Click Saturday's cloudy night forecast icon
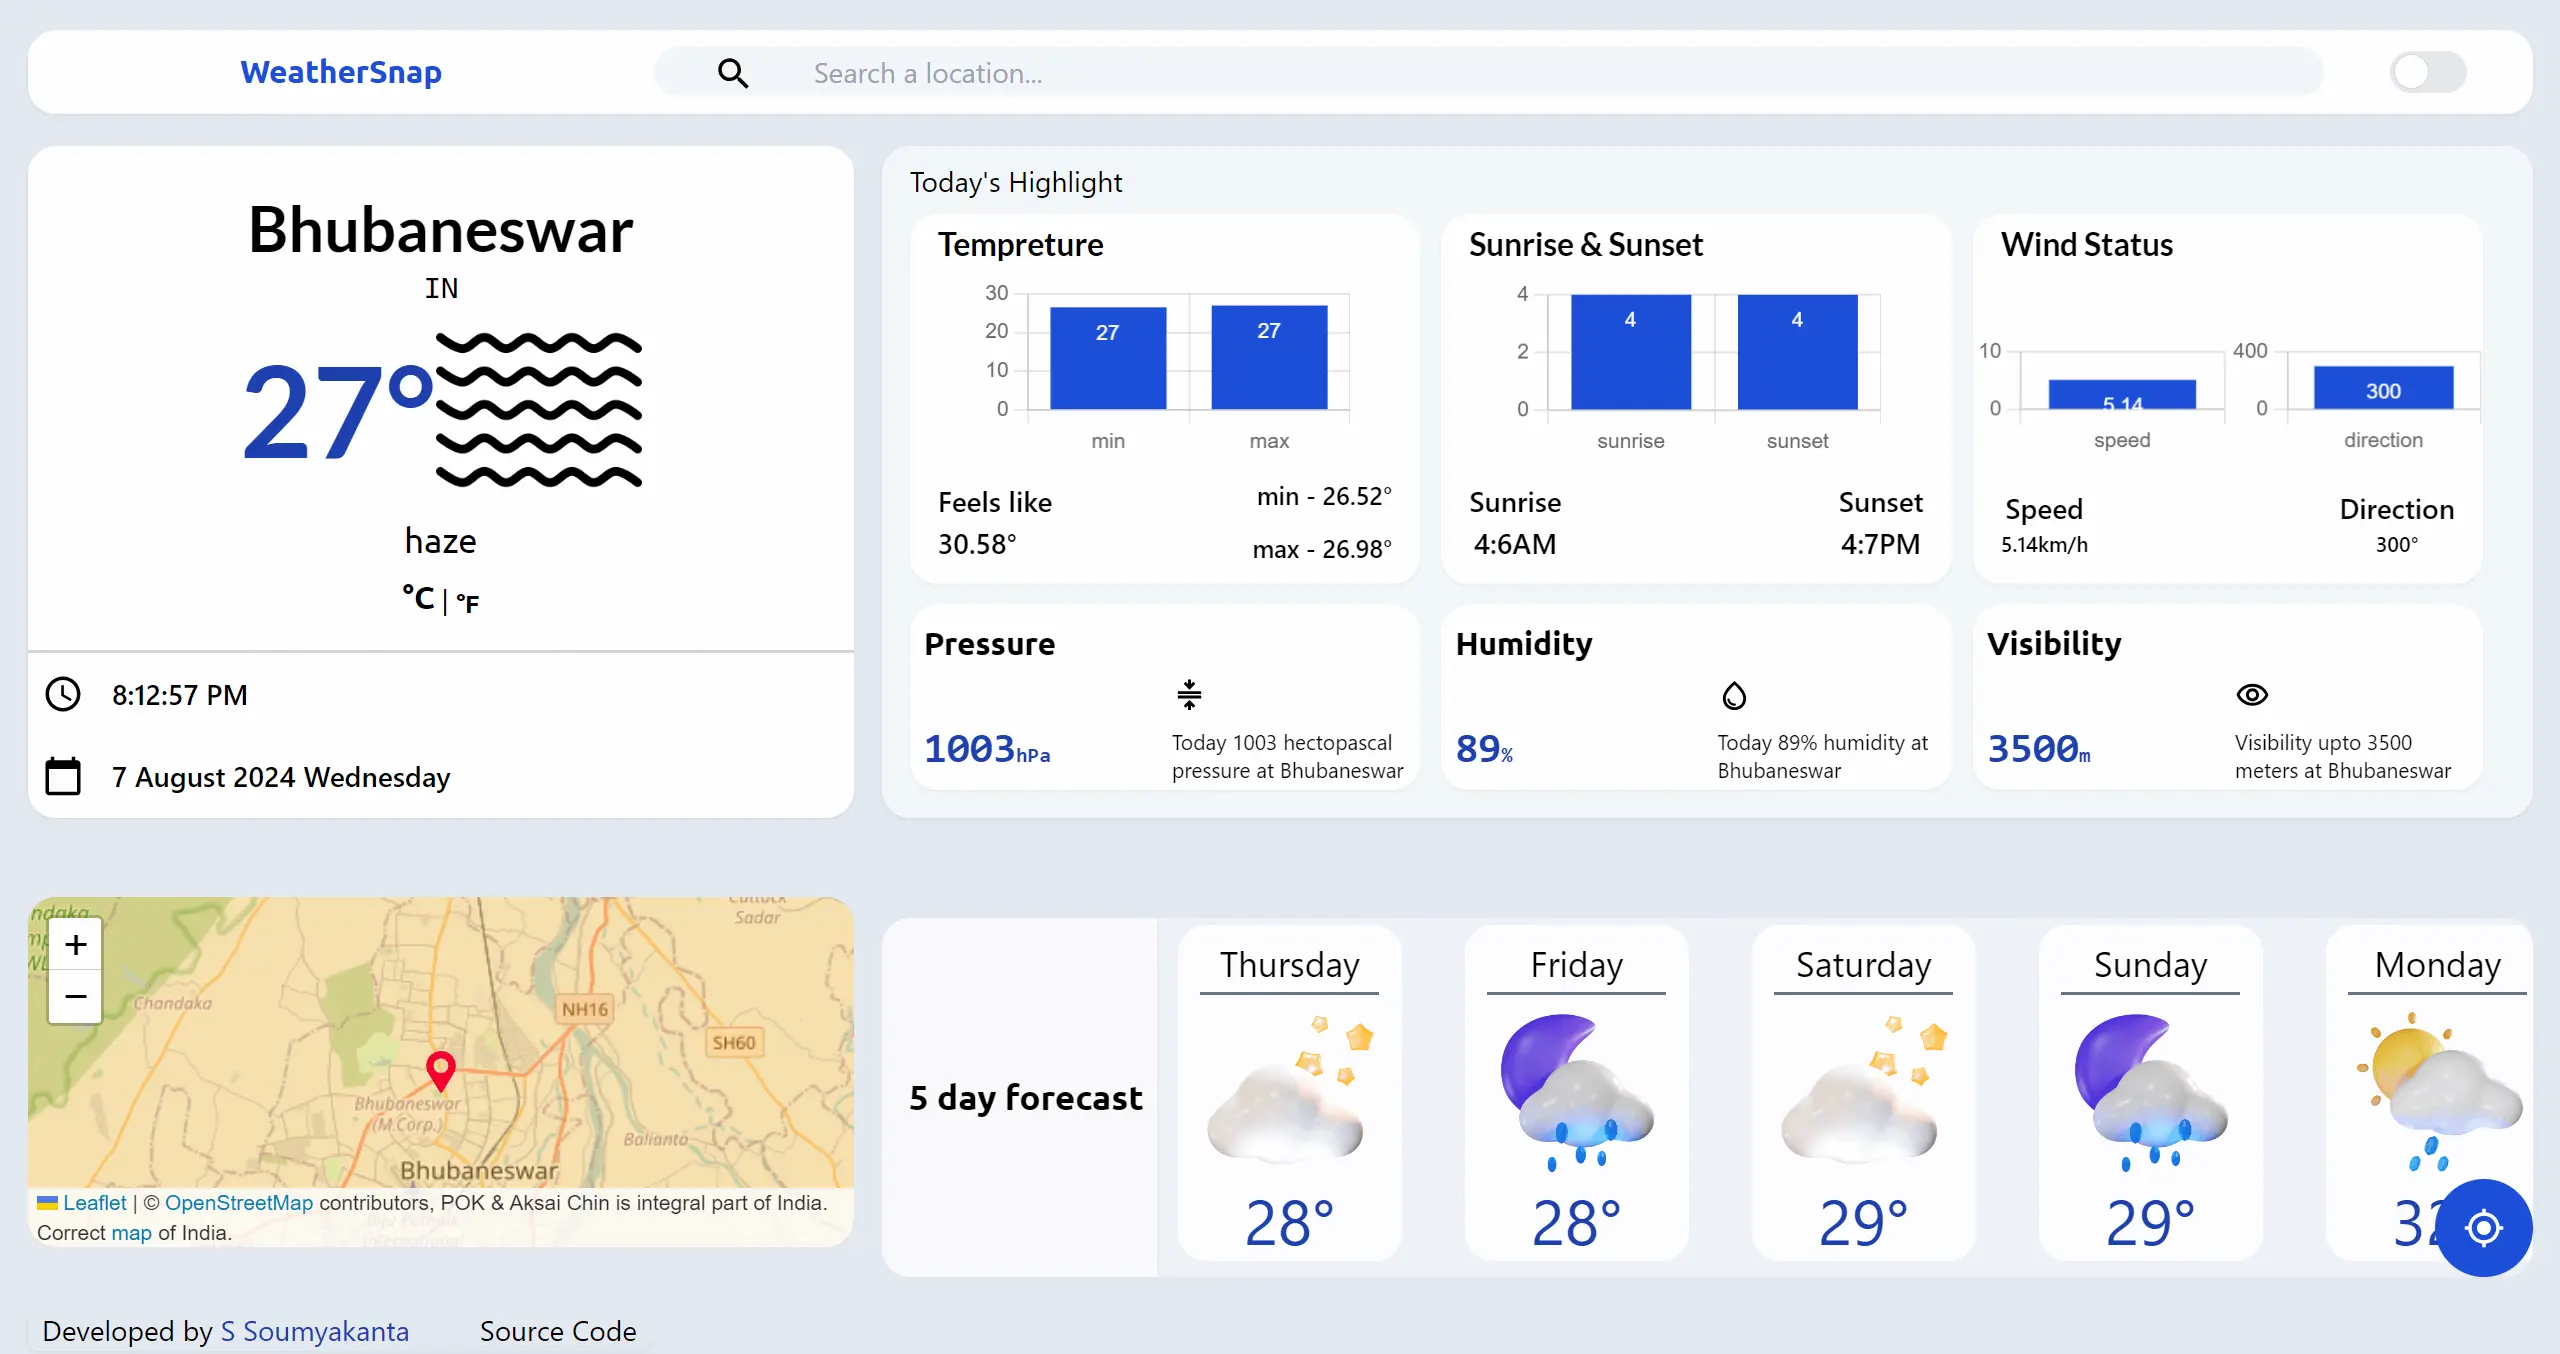2560x1354 pixels. tap(1864, 1090)
